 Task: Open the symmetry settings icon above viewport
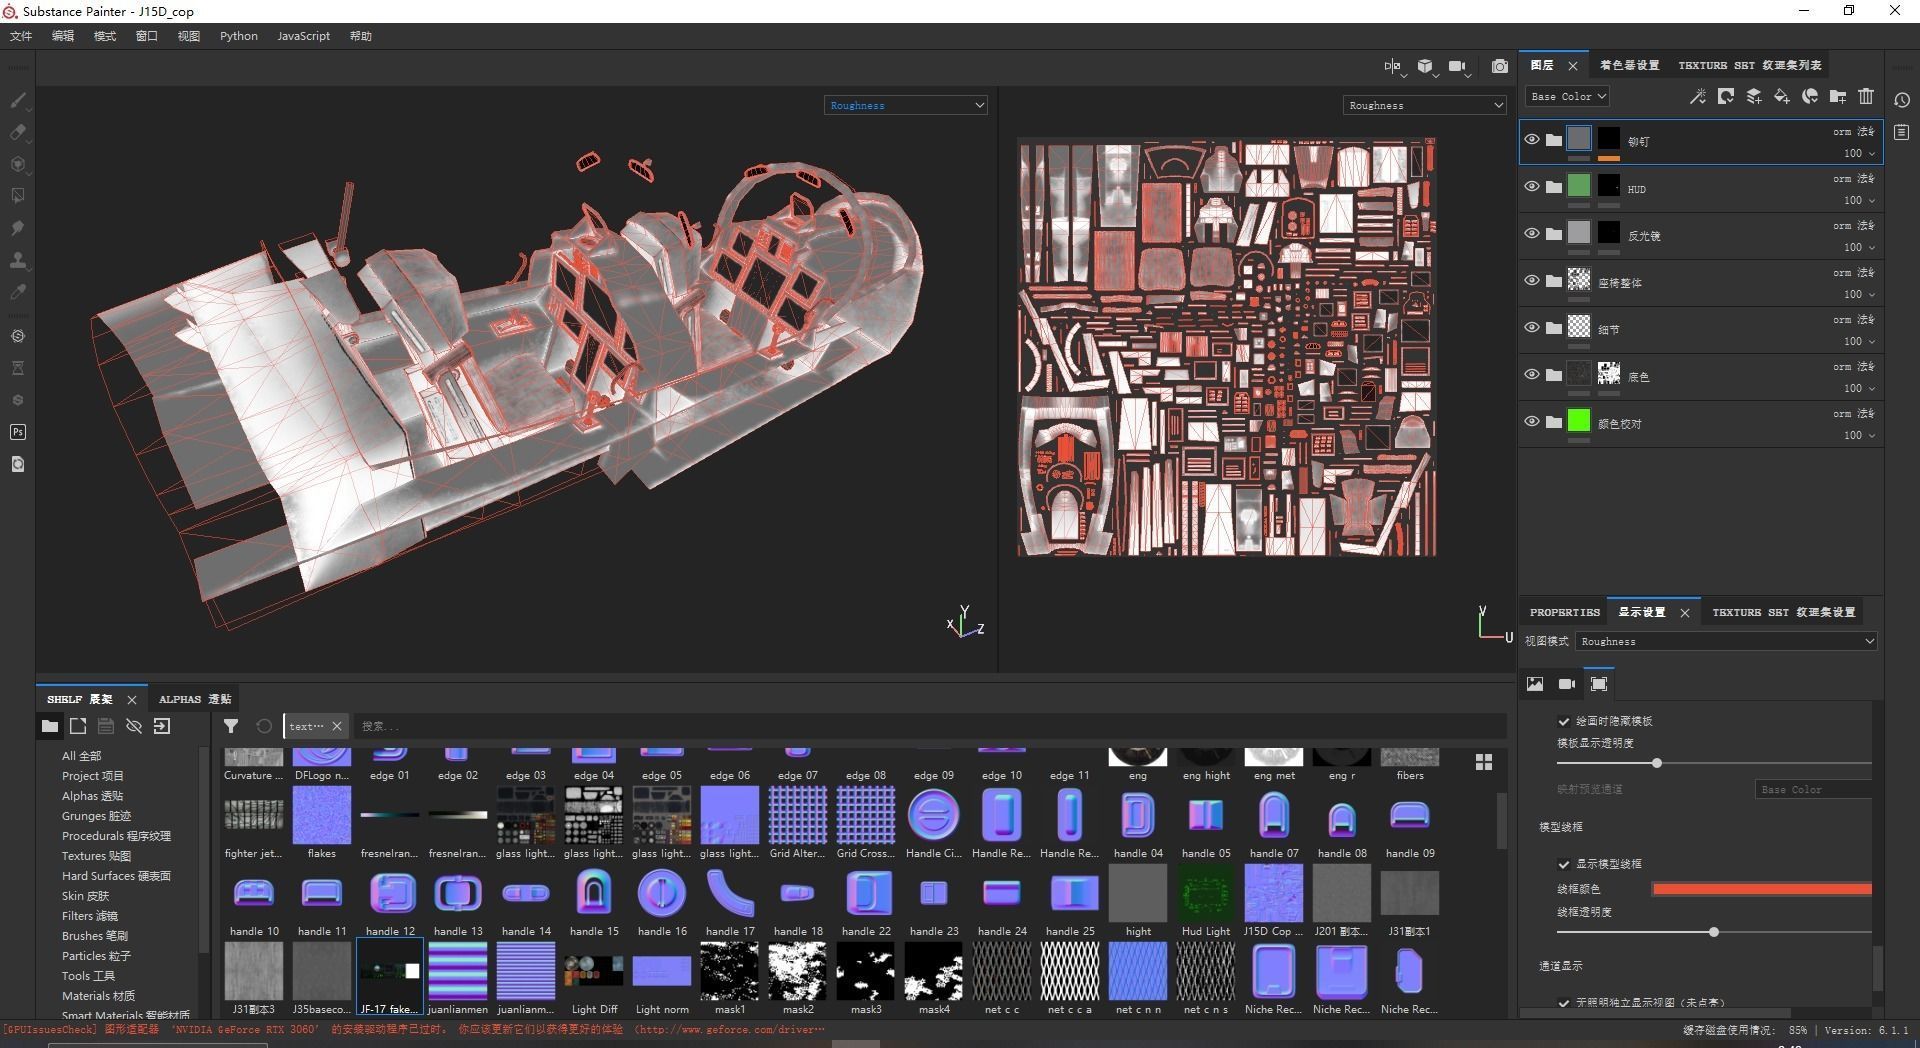click(1393, 66)
